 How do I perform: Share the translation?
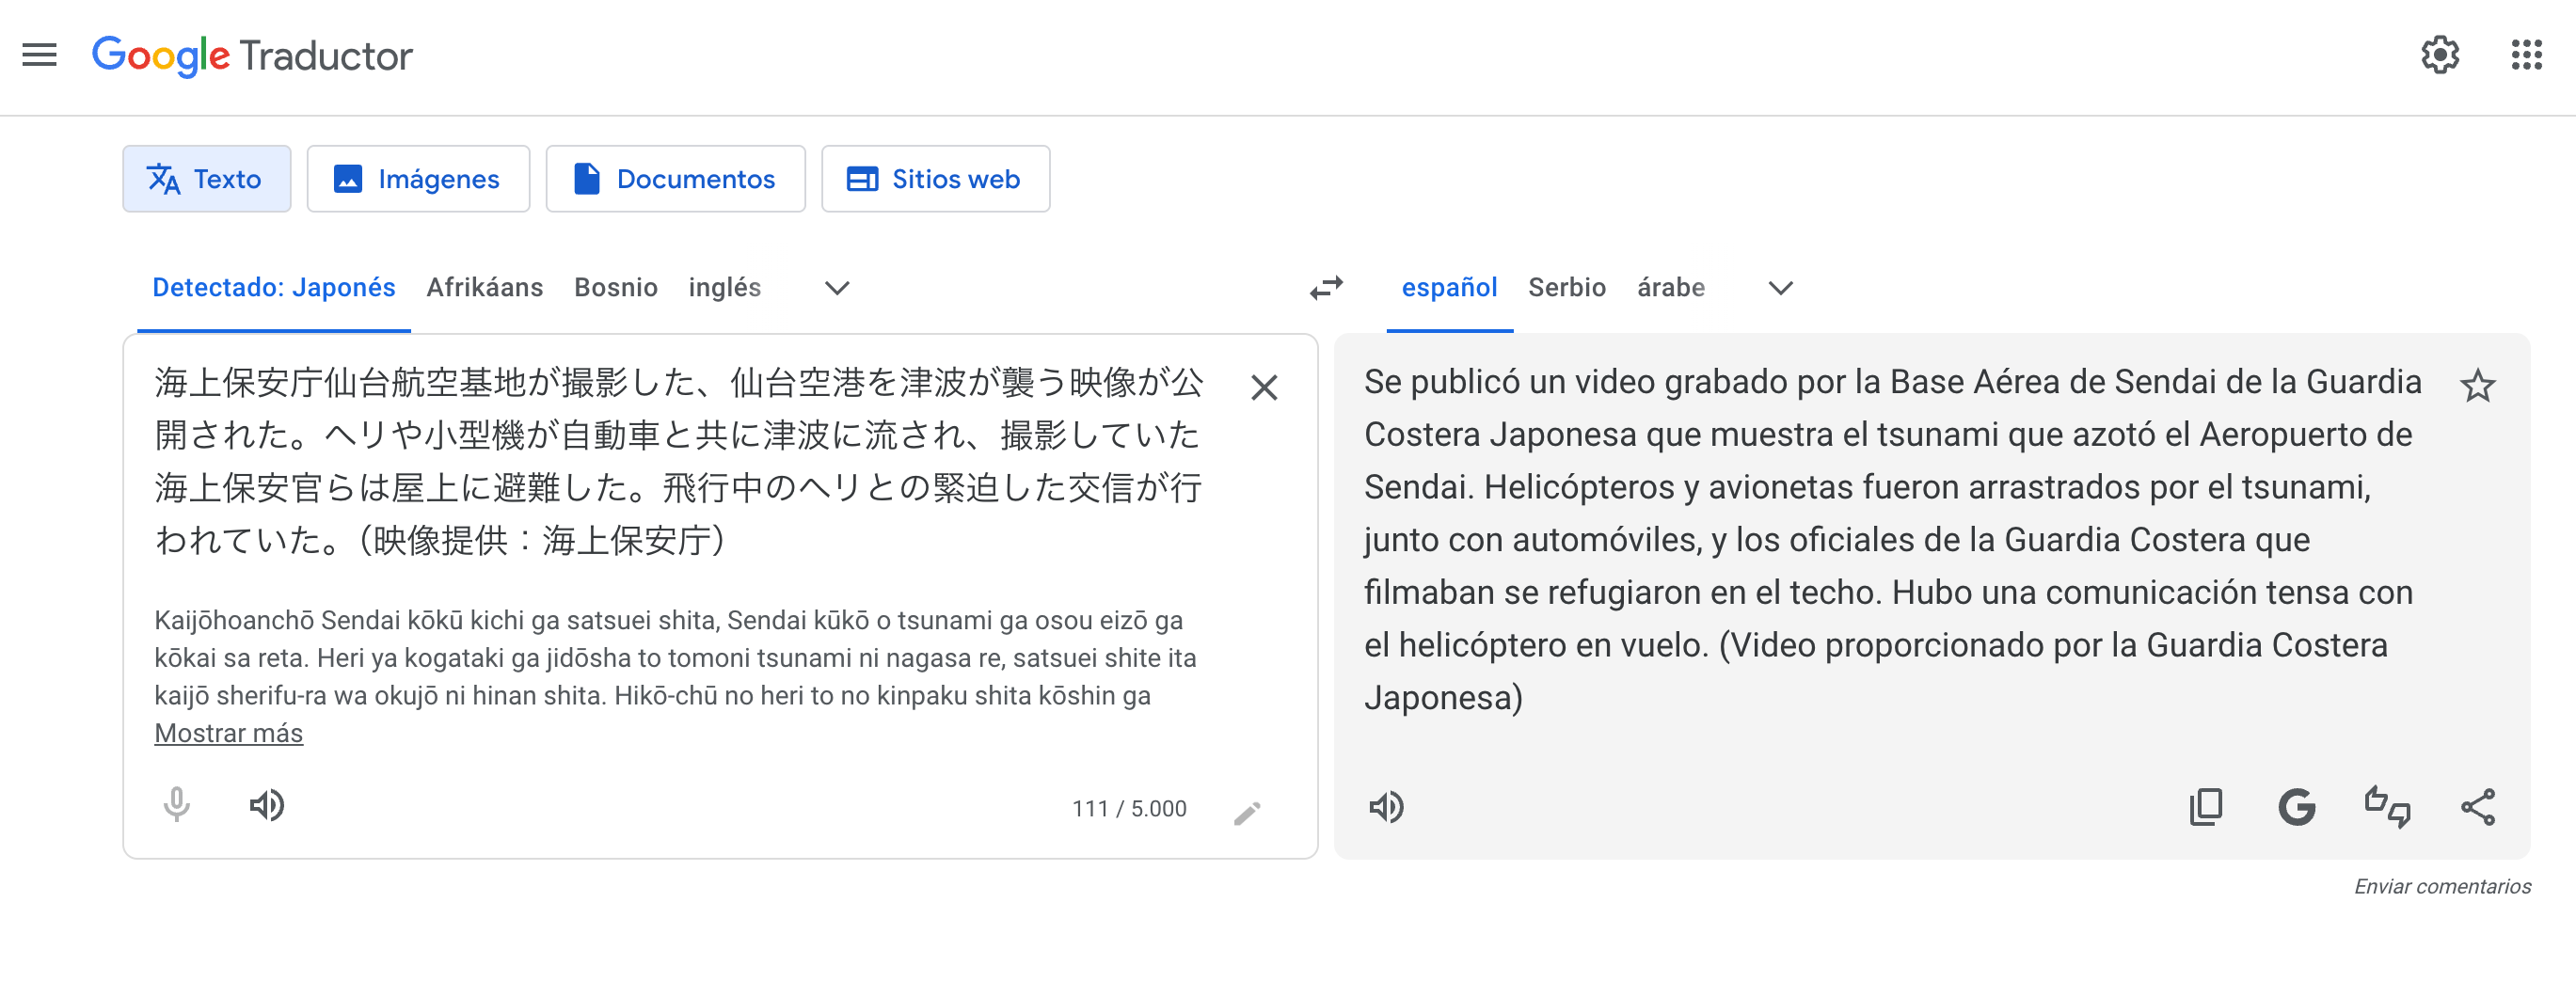[2477, 807]
